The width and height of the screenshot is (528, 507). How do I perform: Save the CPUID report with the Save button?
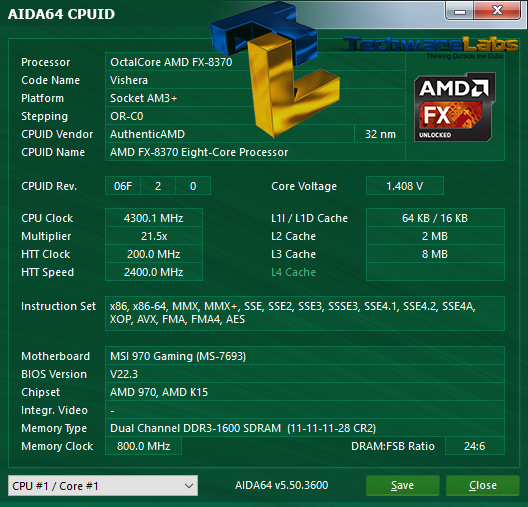click(403, 485)
